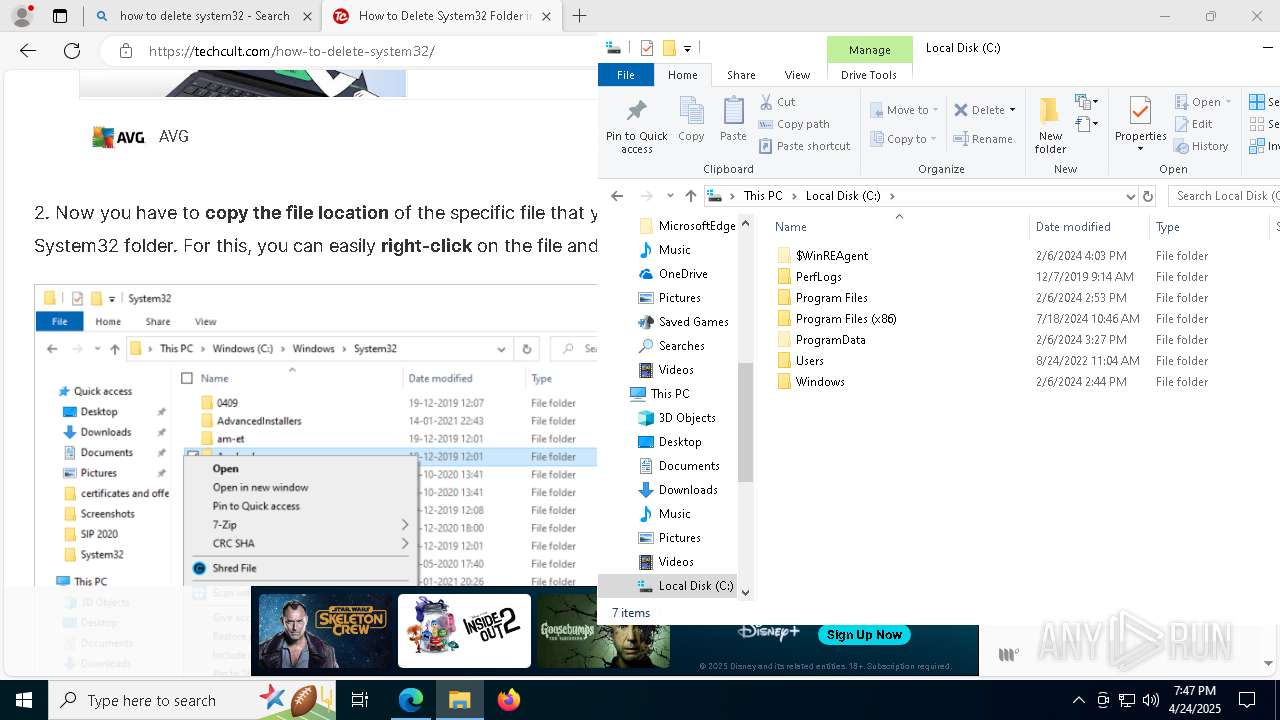
Task: Open Microsoft Edge from the taskbar
Action: point(411,700)
